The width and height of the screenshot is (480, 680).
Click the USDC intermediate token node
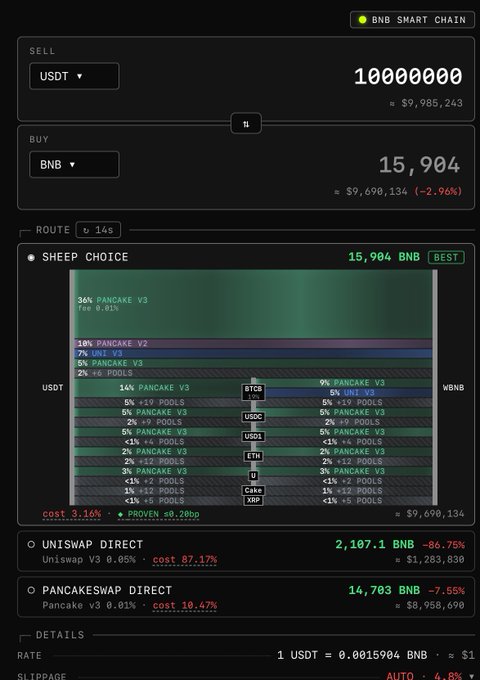pyautogui.click(x=253, y=417)
